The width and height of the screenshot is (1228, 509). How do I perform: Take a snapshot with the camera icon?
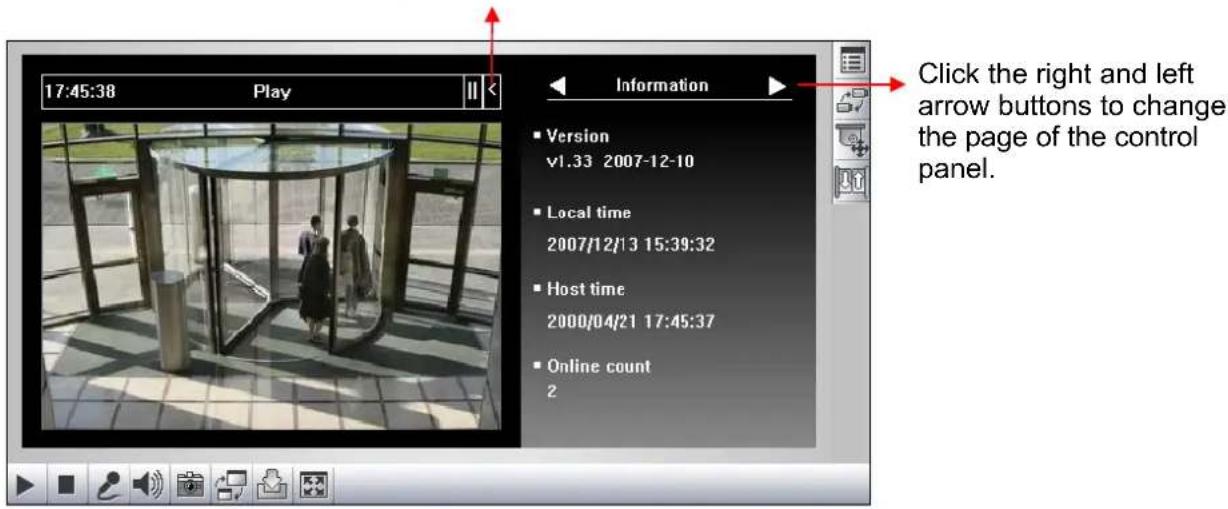(x=190, y=485)
